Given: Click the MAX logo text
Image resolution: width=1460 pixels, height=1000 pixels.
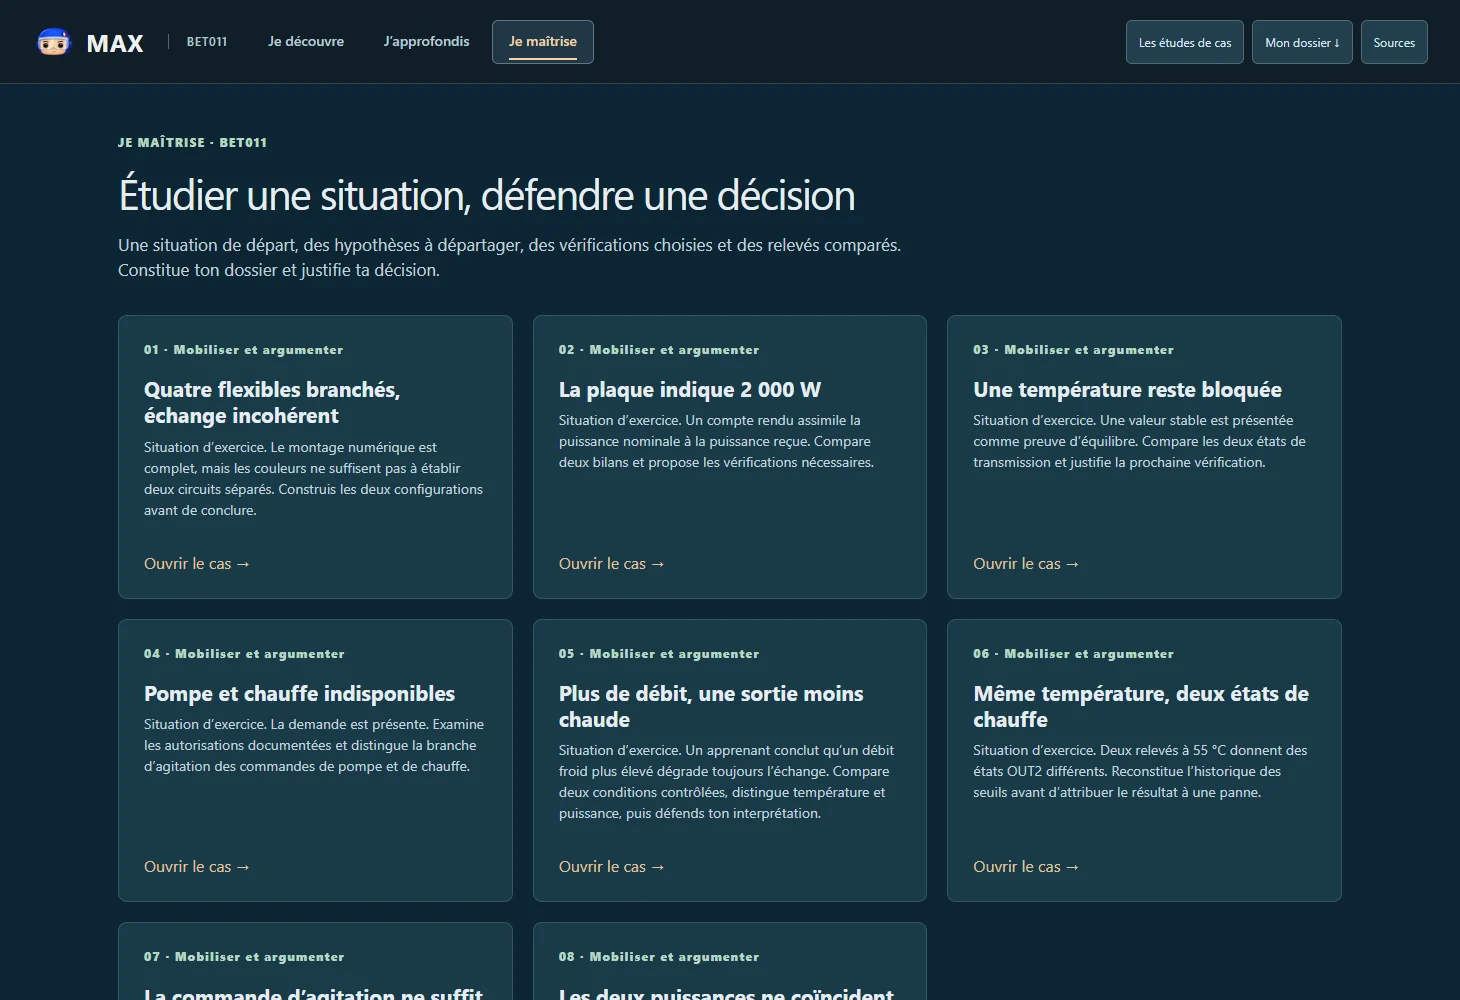Looking at the screenshot, I should pyautogui.click(x=115, y=43).
